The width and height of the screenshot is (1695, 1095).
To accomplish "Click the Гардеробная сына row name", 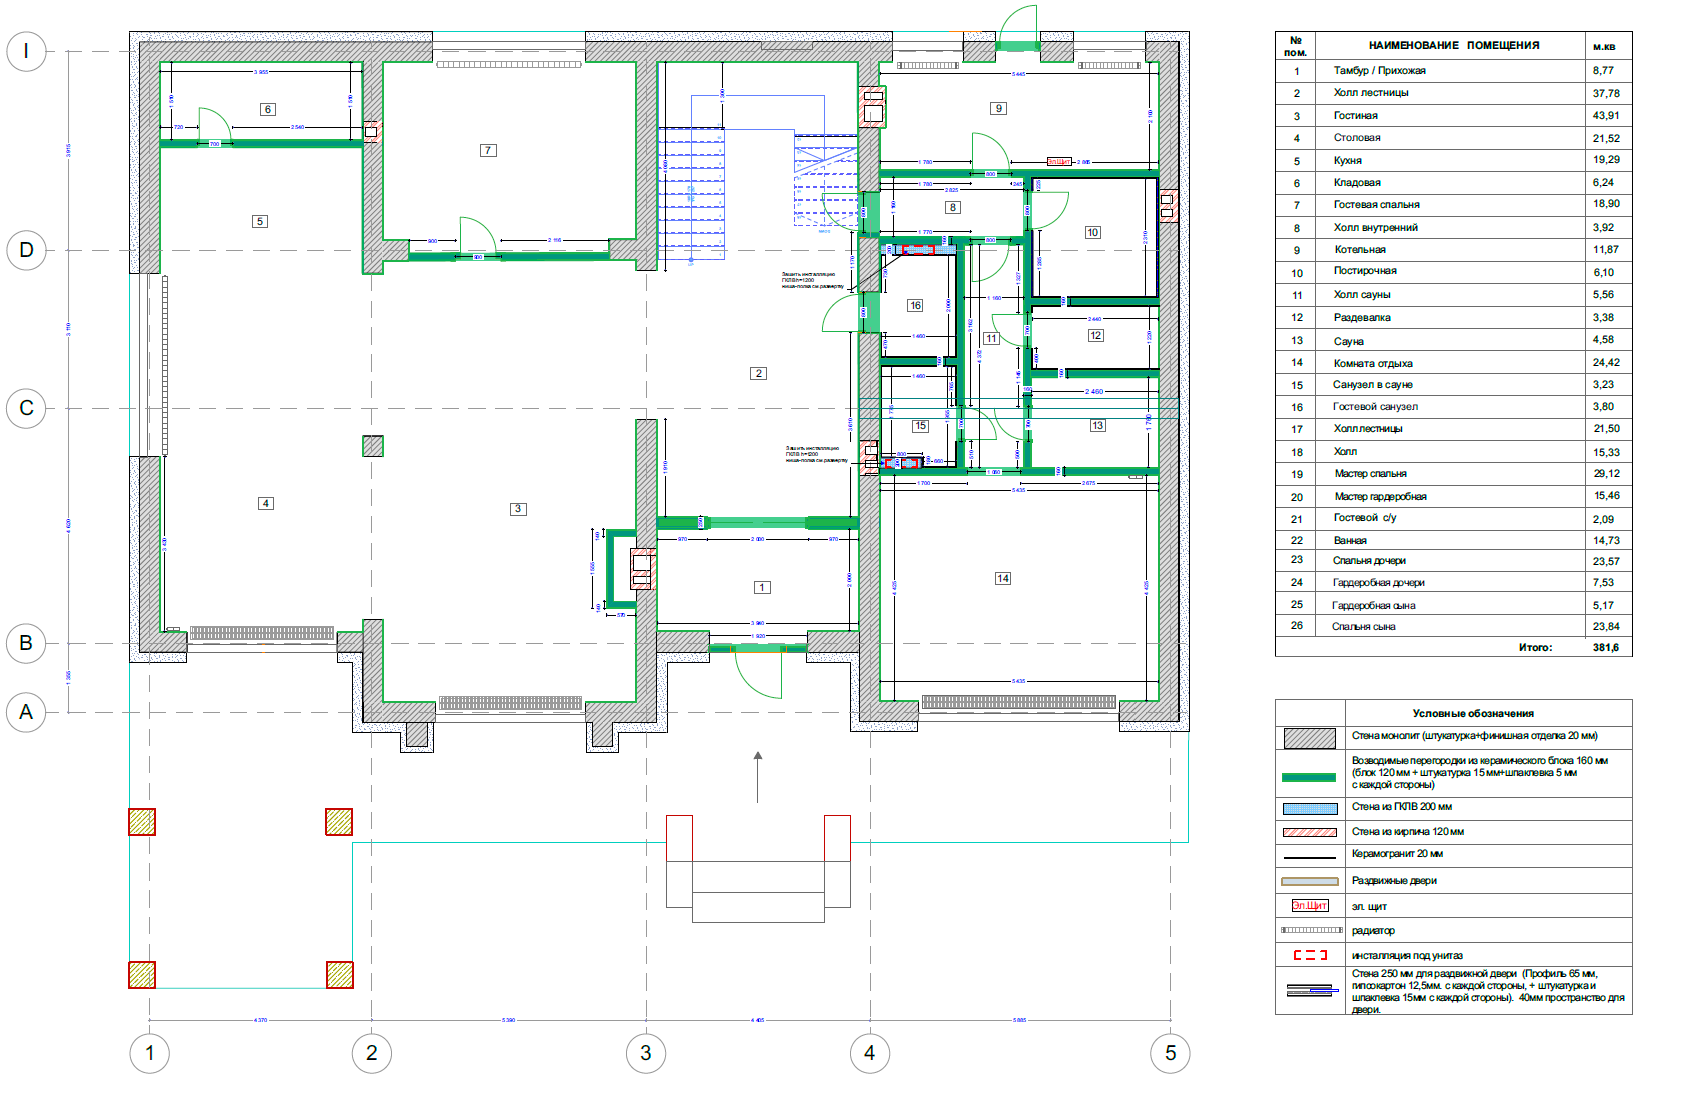I will click(1373, 605).
